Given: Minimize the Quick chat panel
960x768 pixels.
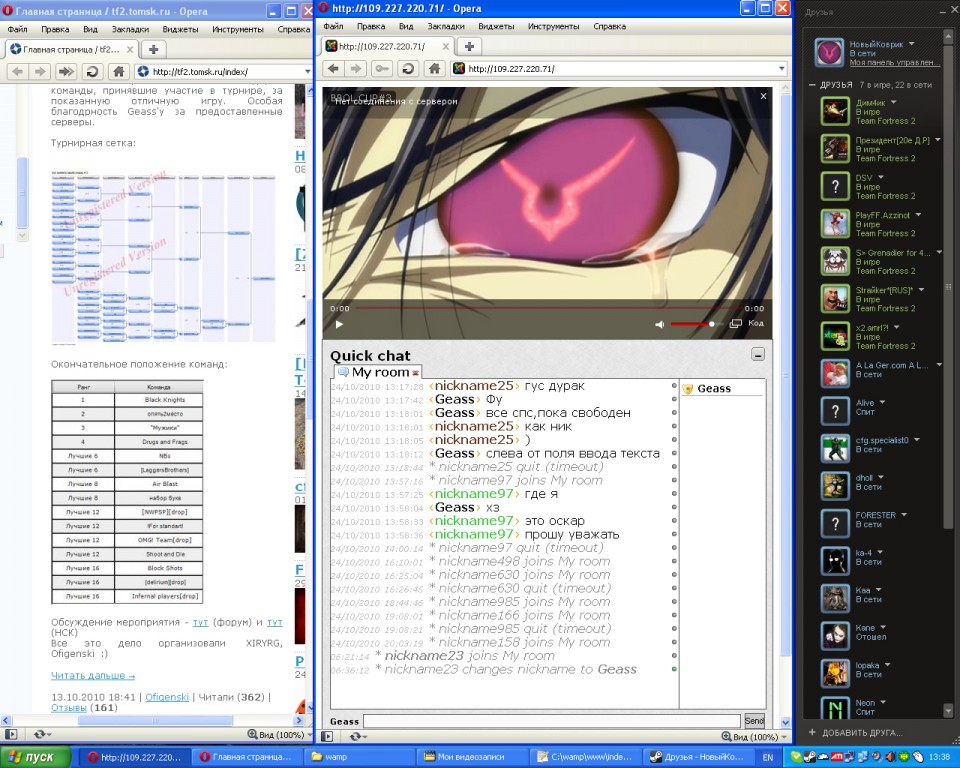Looking at the screenshot, I should point(758,355).
